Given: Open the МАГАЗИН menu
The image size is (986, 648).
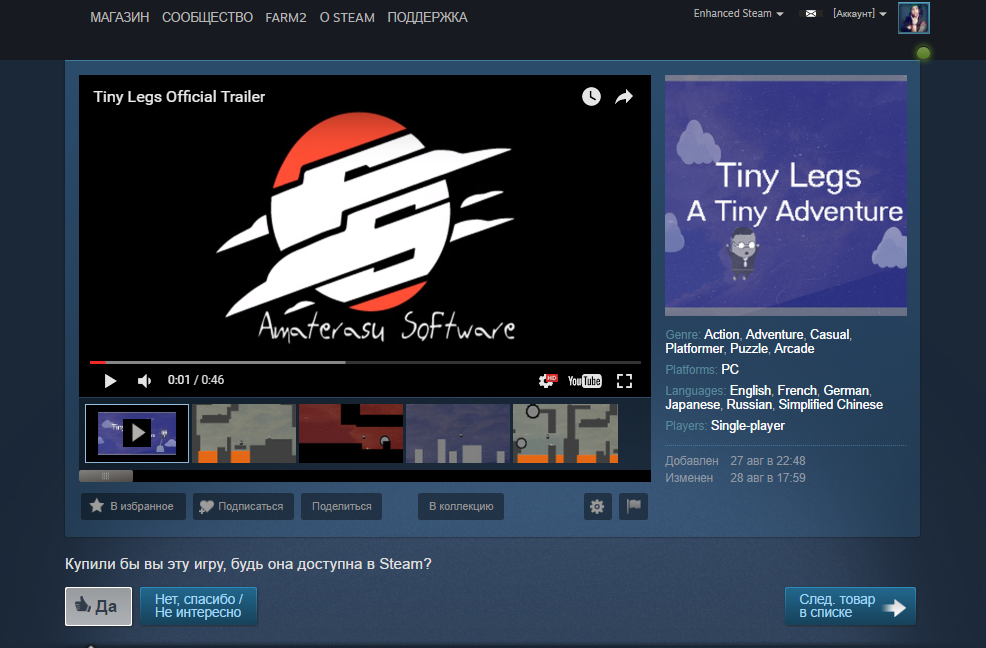Looking at the screenshot, I should click(119, 18).
